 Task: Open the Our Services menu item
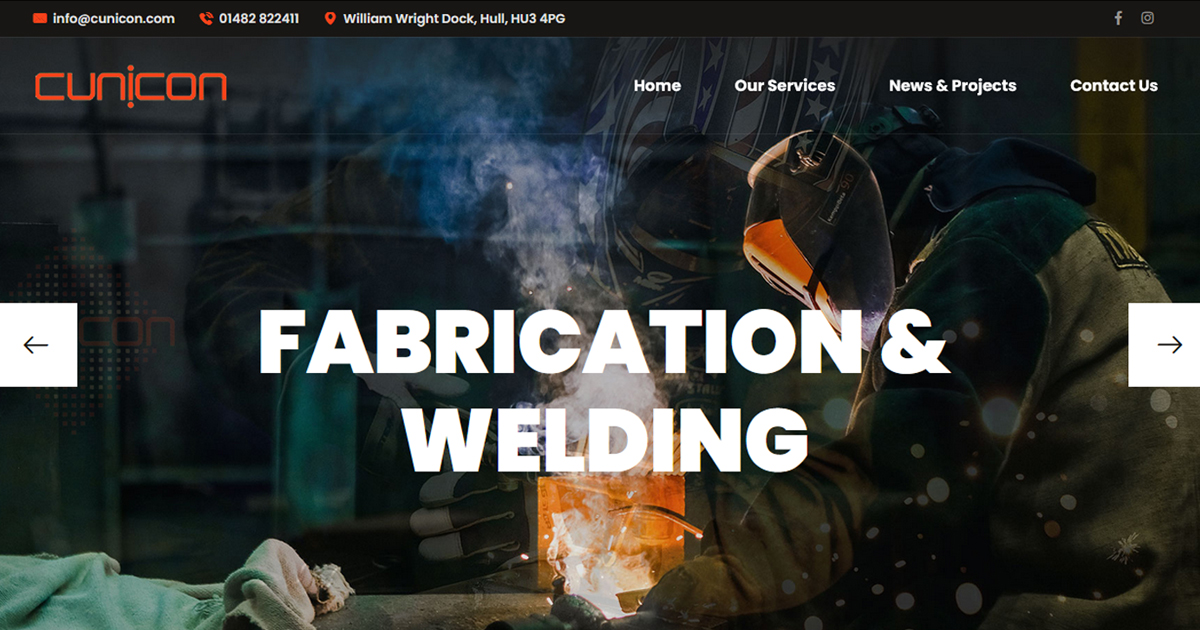point(785,86)
